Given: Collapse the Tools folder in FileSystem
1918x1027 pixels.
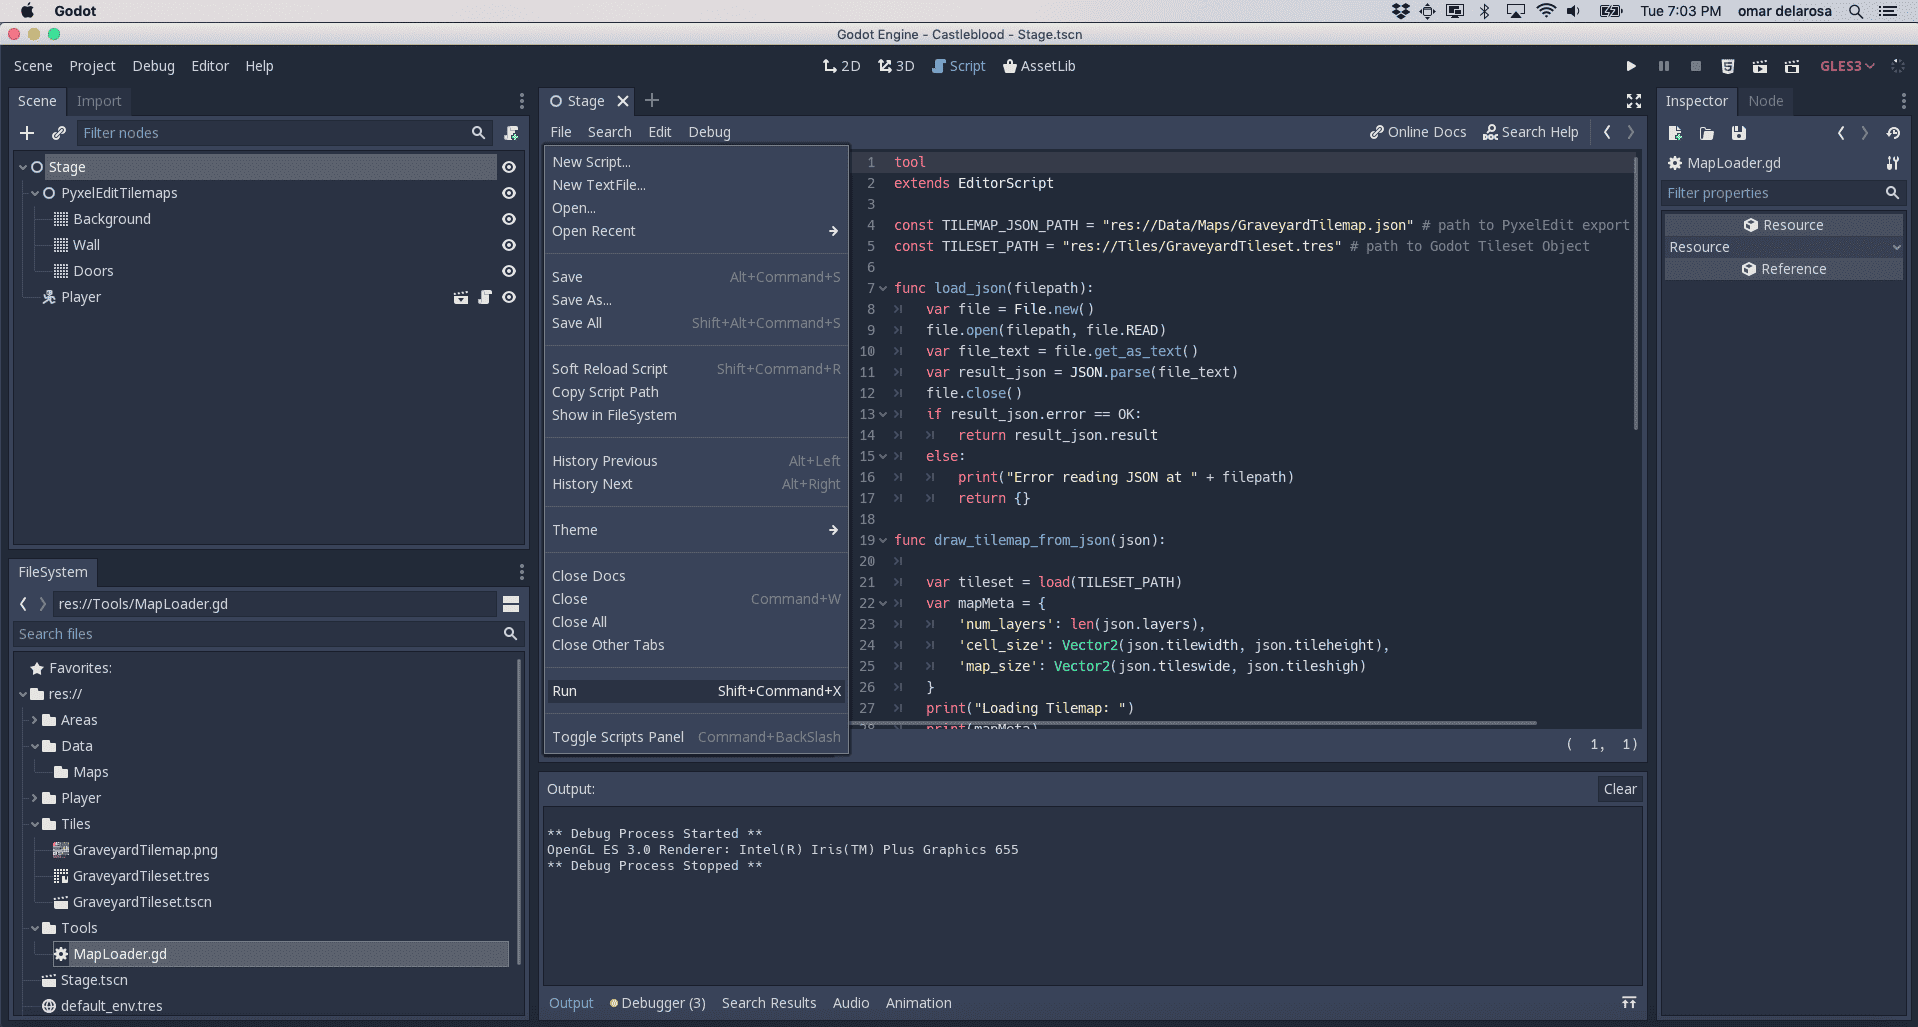Looking at the screenshot, I should (x=35, y=928).
